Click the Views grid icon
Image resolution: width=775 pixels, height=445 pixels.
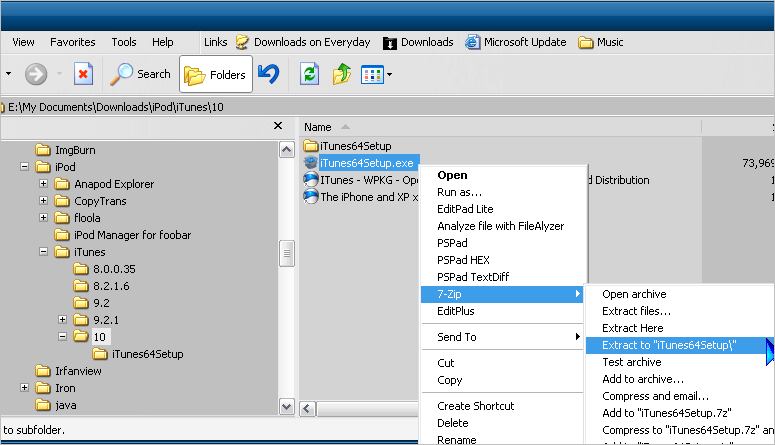(372, 75)
